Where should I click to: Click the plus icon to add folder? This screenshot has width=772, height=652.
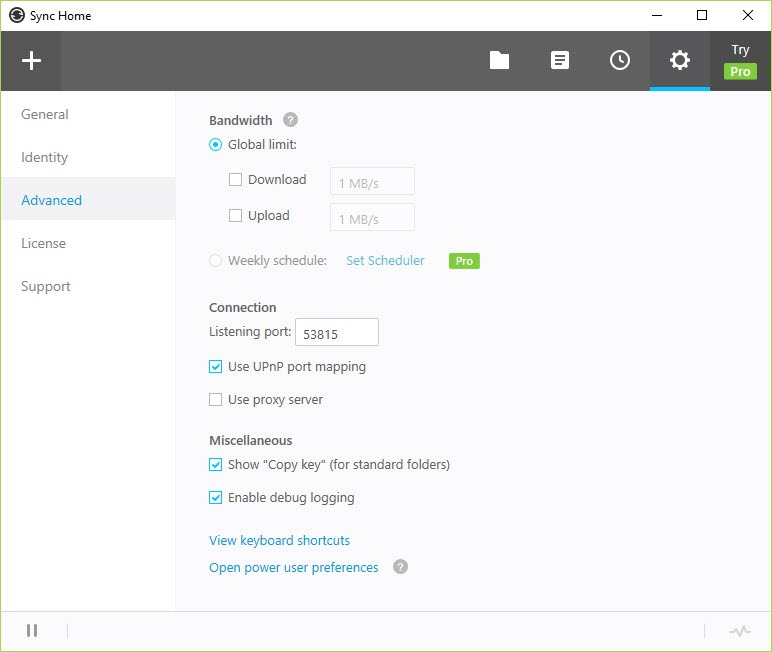tap(31, 61)
